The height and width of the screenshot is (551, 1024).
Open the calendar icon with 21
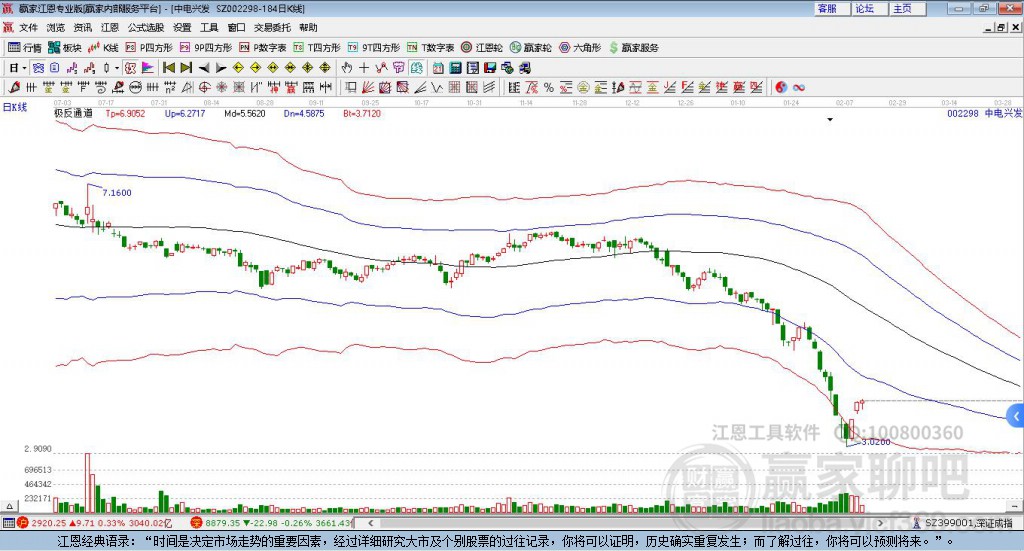coord(438,68)
